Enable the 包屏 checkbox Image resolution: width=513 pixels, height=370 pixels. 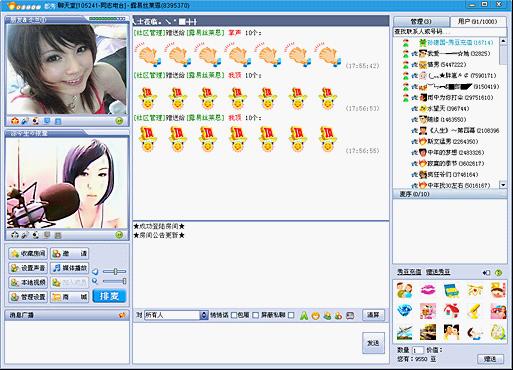256,315
